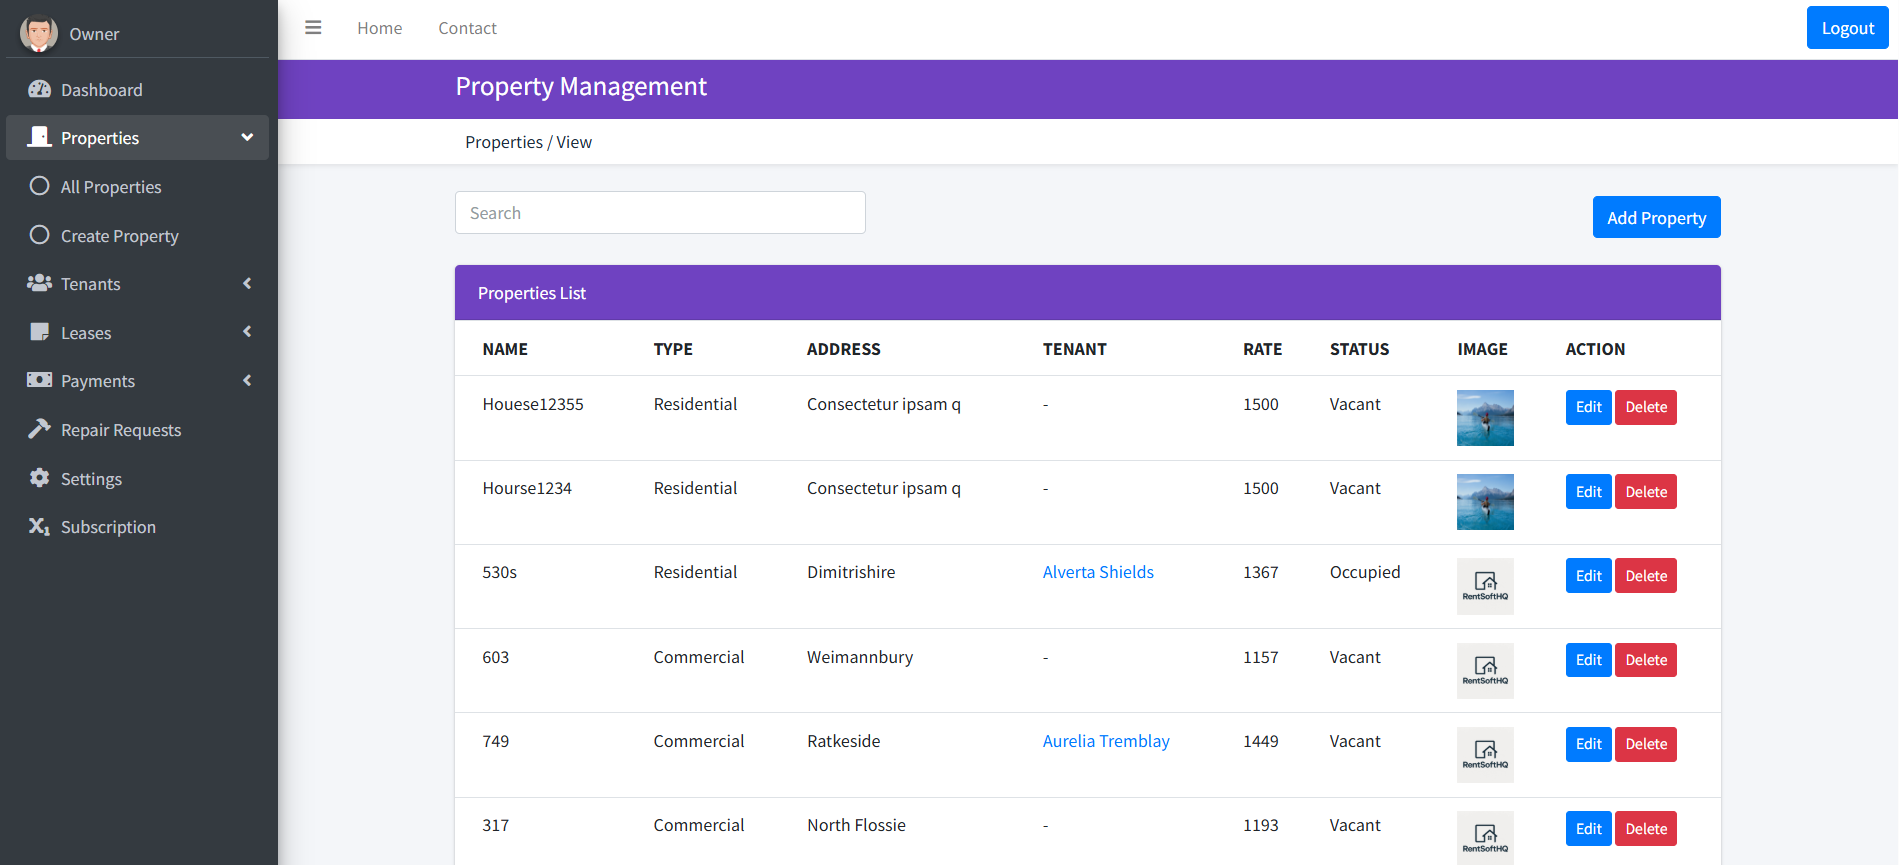Image resolution: width=1899 pixels, height=865 pixels.
Task: Click the Add Property button
Action: [x=1656, y=217]
